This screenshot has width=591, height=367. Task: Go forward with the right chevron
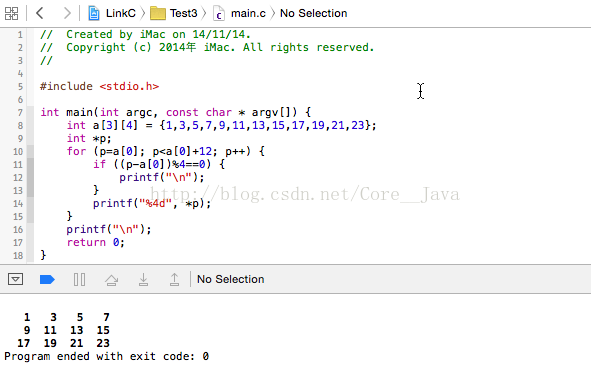pos(67,13)
